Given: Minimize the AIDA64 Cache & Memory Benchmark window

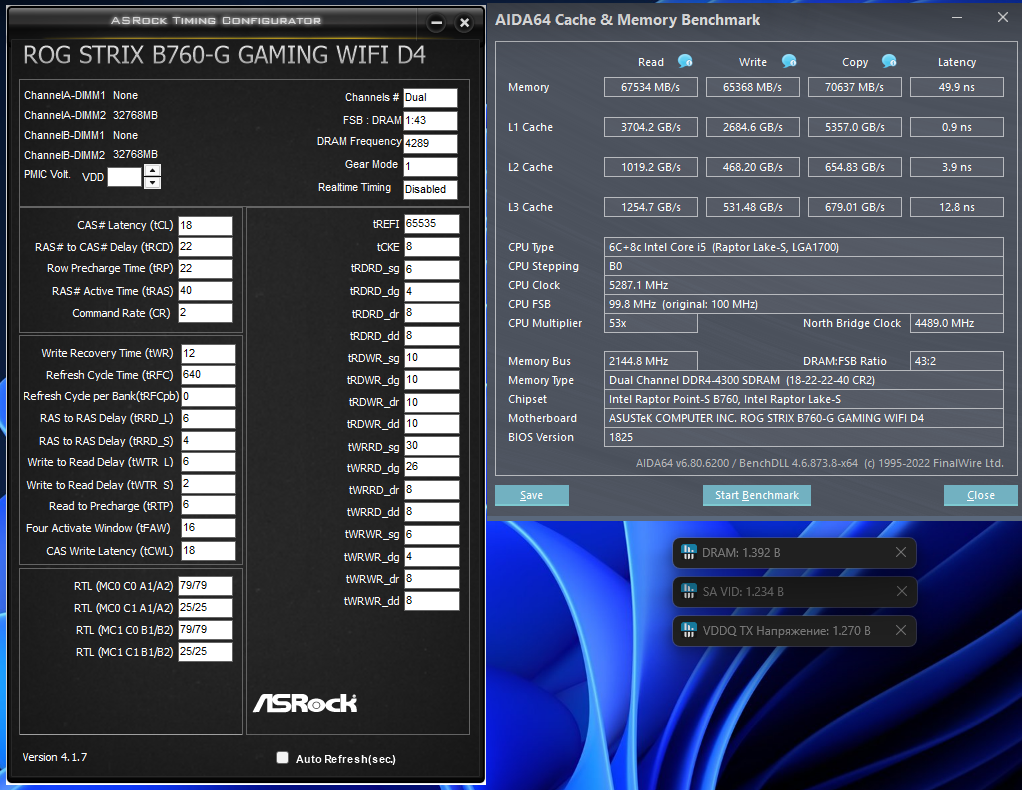Looking at the screenshot, I should click(x=956, y=18).
